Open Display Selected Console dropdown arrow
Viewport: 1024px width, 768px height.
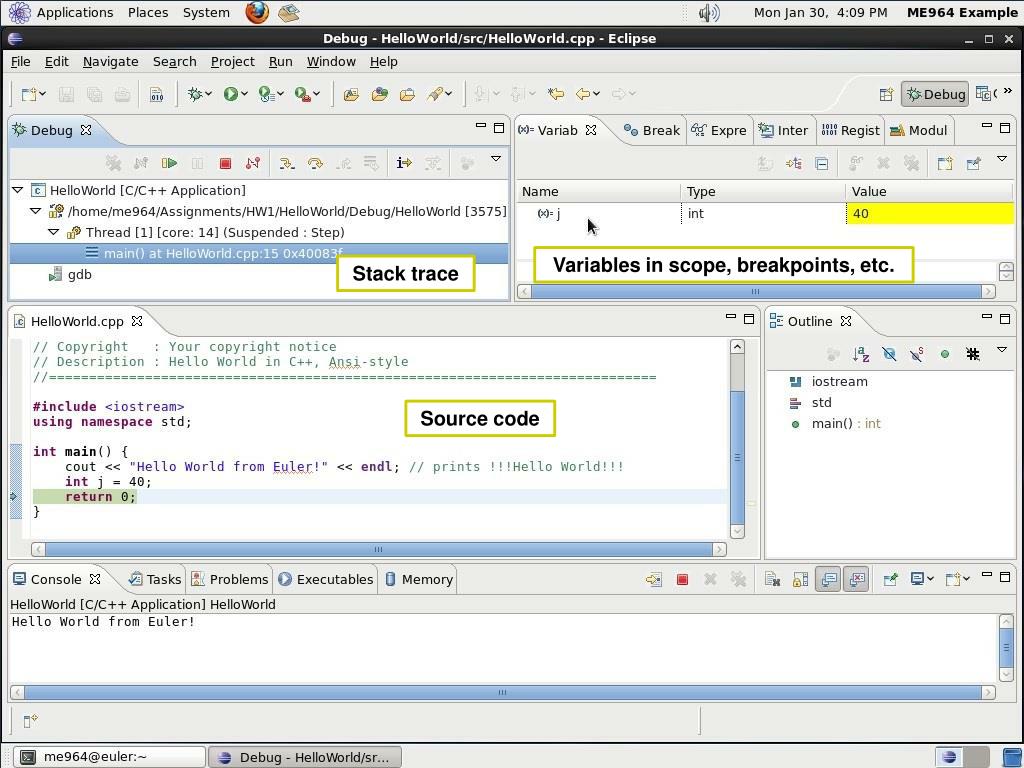click(930, 579)
